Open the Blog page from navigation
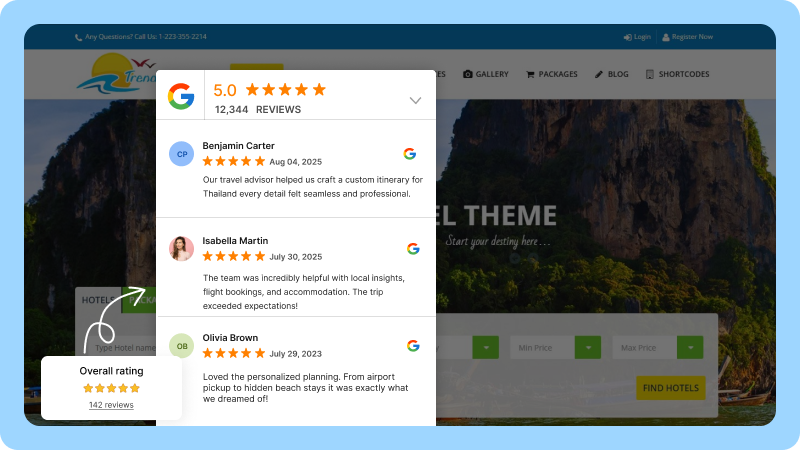The image size is (800, 450). (611, 74)
